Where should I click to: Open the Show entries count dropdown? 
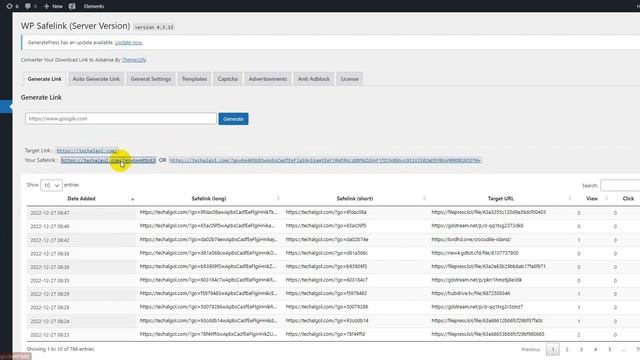[51, 185]
